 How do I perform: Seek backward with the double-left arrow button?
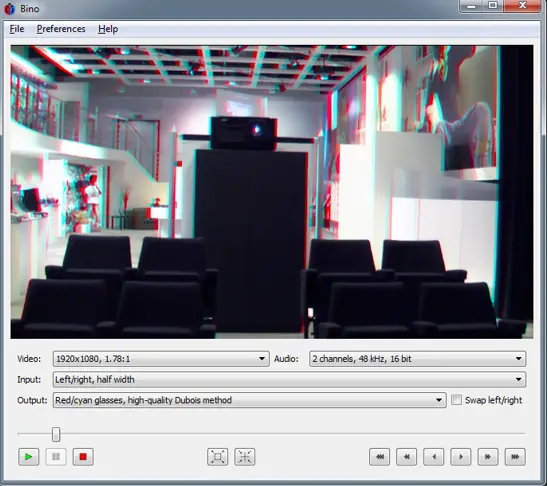406,457
